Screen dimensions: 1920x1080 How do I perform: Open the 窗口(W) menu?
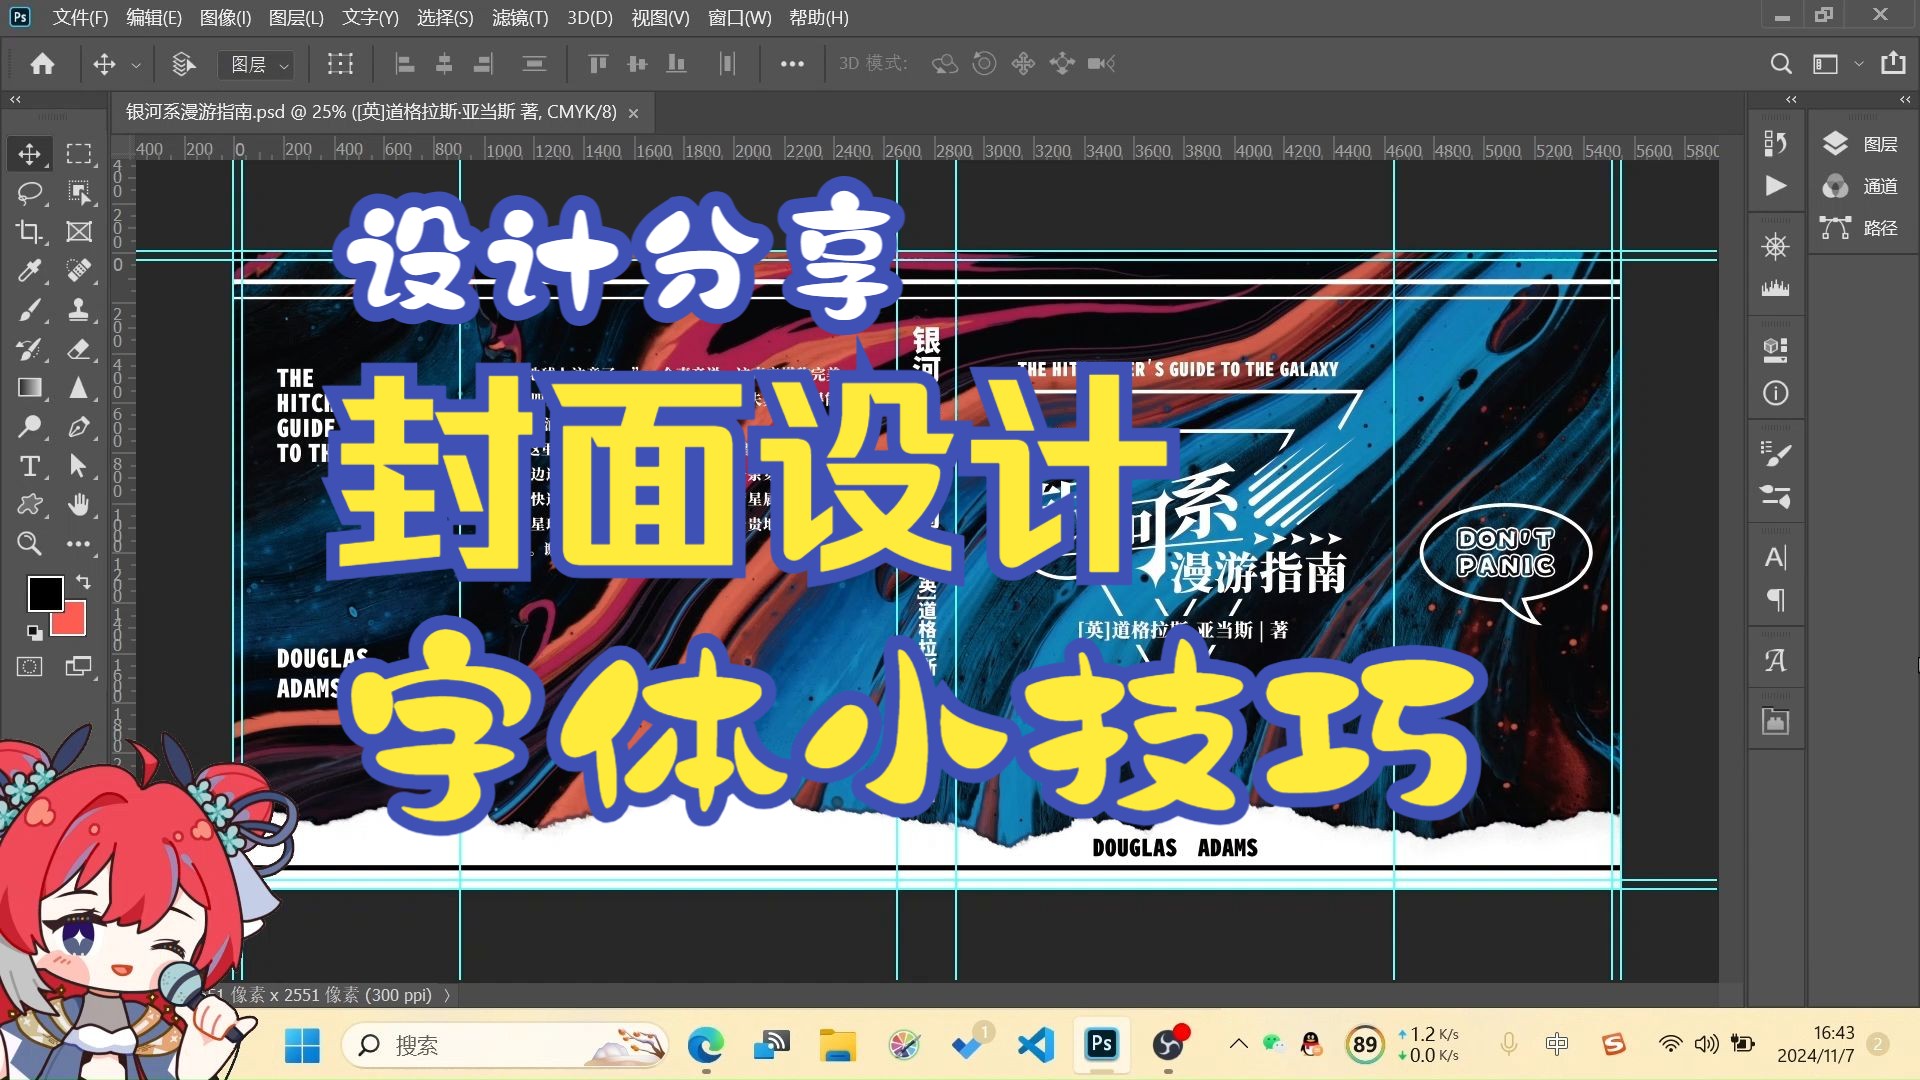point(740,18)
